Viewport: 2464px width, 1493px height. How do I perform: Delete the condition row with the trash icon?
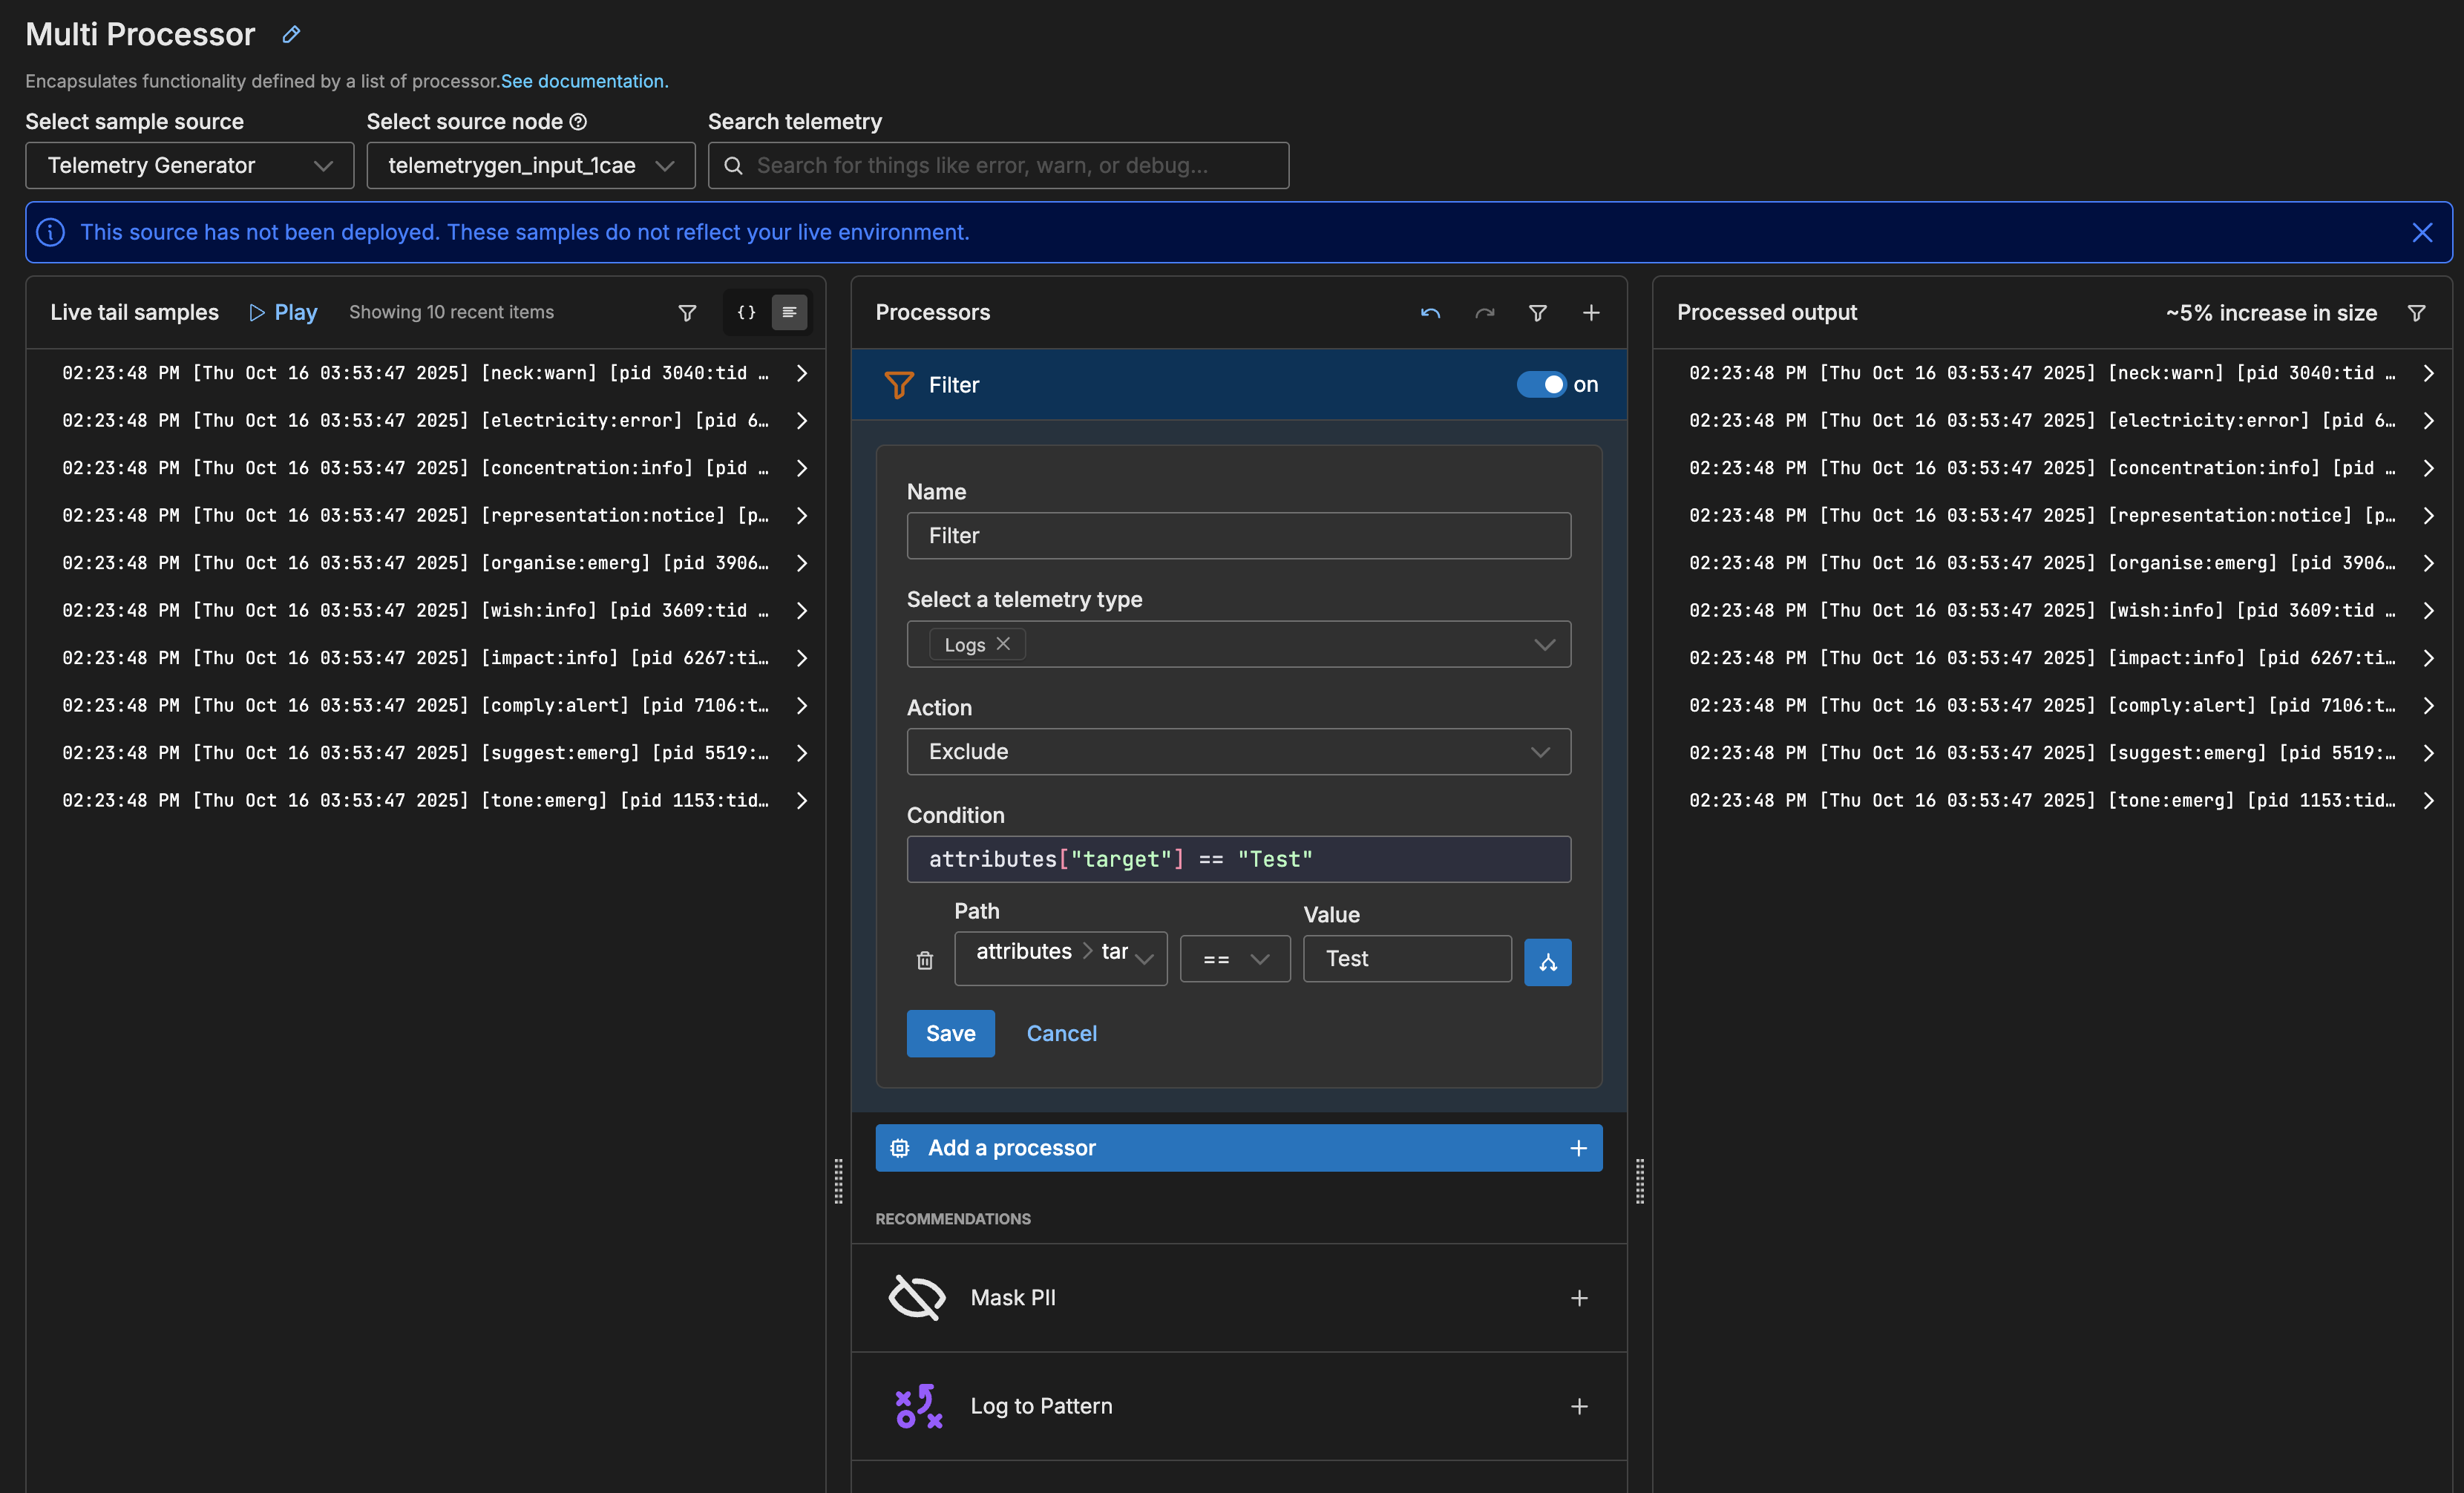(925, 960)
